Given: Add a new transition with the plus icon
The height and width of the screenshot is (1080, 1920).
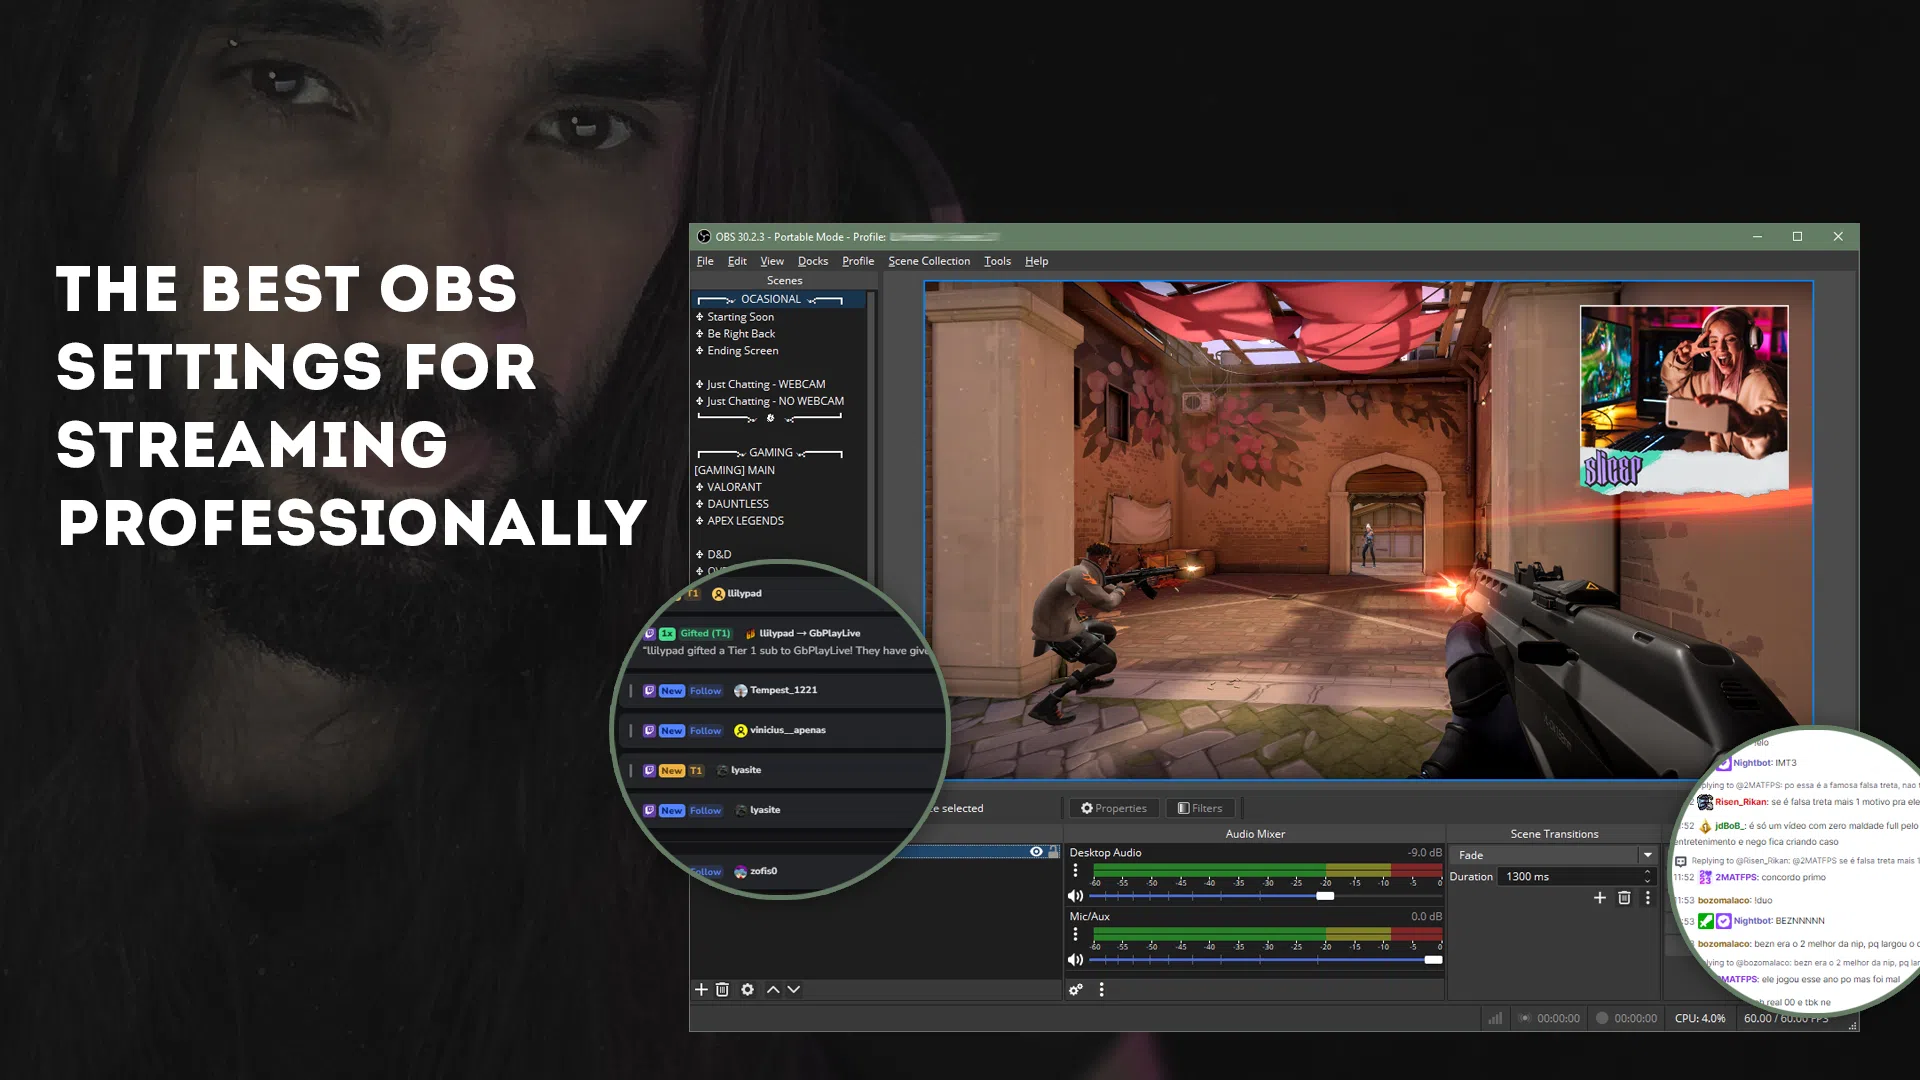Looking at the screenshot, I should tap(1600, 898).
